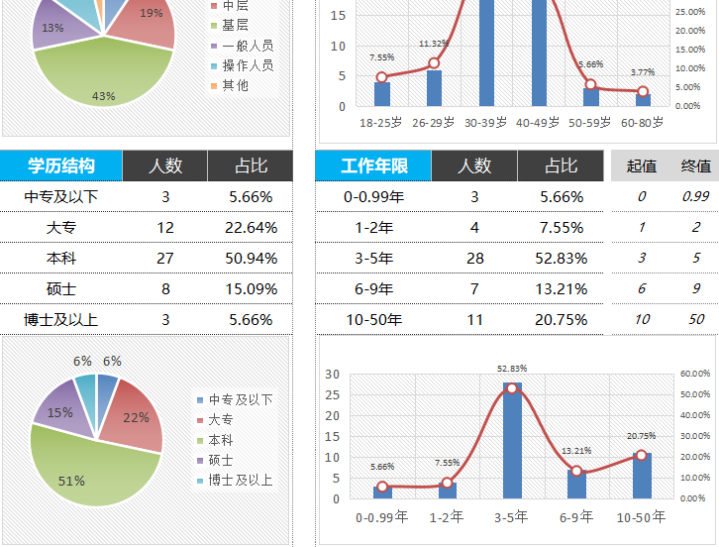719x547 pixels.
Task: Click the 50.94% percentage cell
Action: 251,258
